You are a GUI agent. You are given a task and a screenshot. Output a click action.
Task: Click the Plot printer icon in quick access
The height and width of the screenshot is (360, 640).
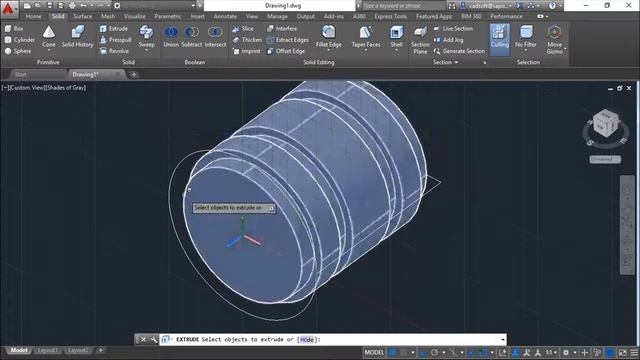tap(72, 6)
